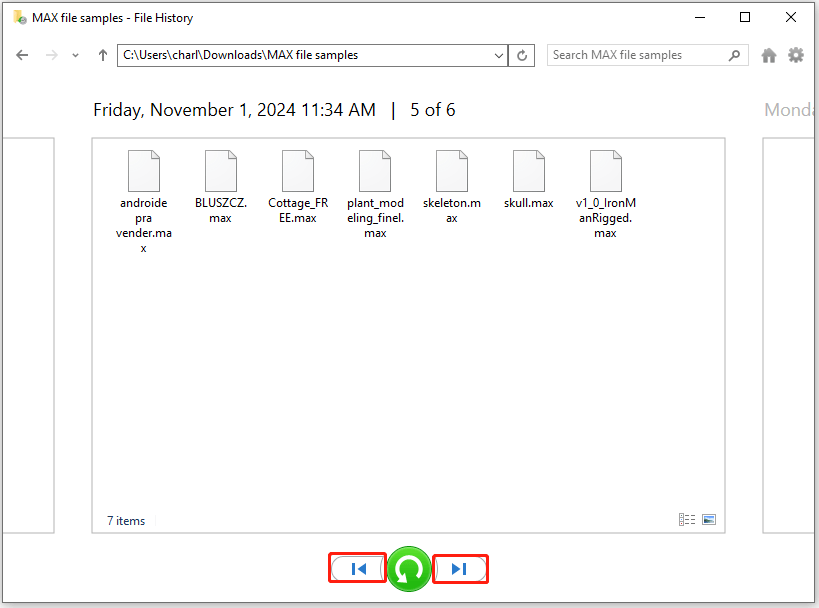Restore files with green button

tap(409, 569)
